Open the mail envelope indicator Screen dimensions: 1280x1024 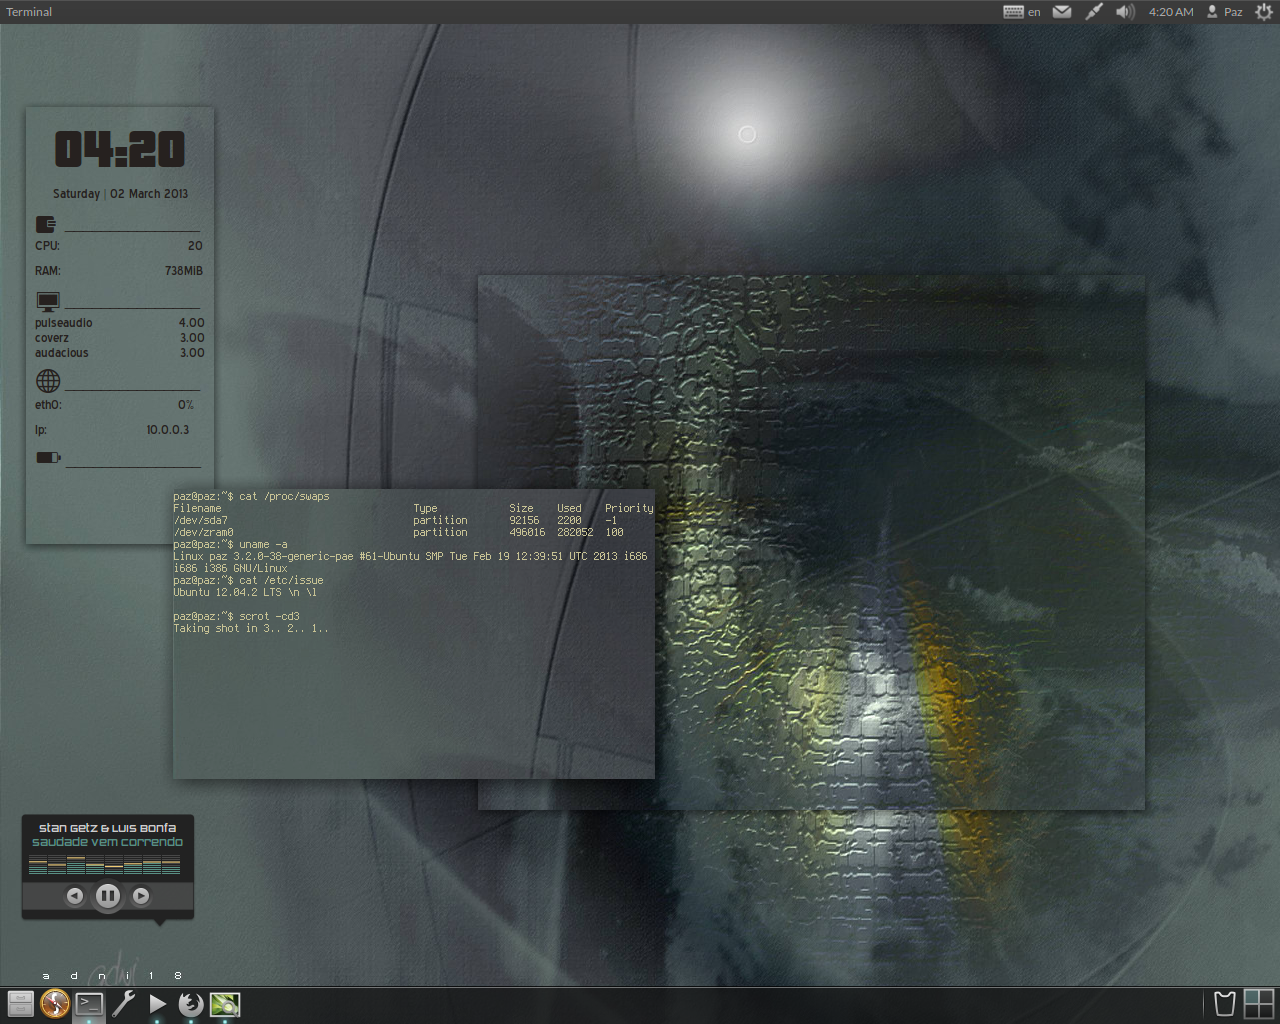click(x=1062, y=12)
